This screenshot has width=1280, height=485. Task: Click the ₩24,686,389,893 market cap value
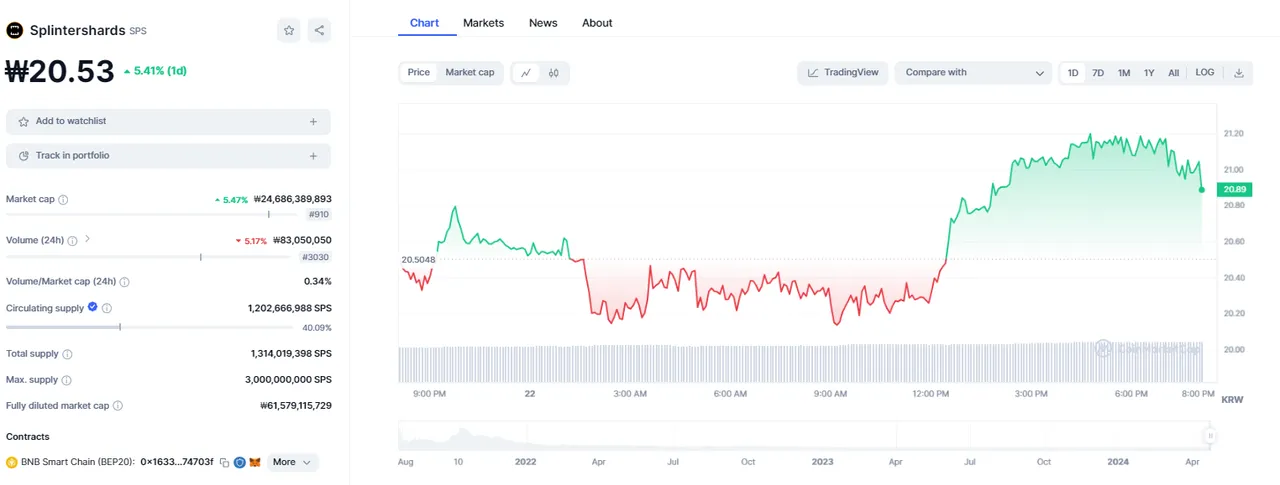(x=292, y=199)
